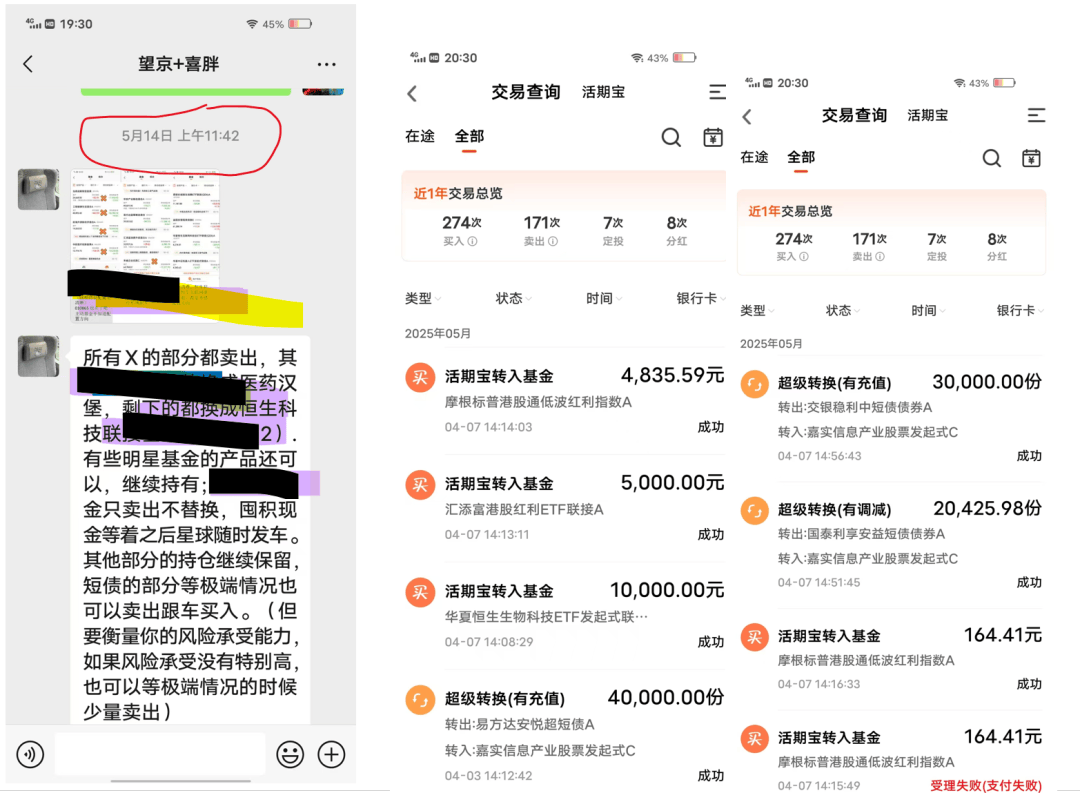Tap the 买入 info icon in middle screen

(x=473, y=241)
